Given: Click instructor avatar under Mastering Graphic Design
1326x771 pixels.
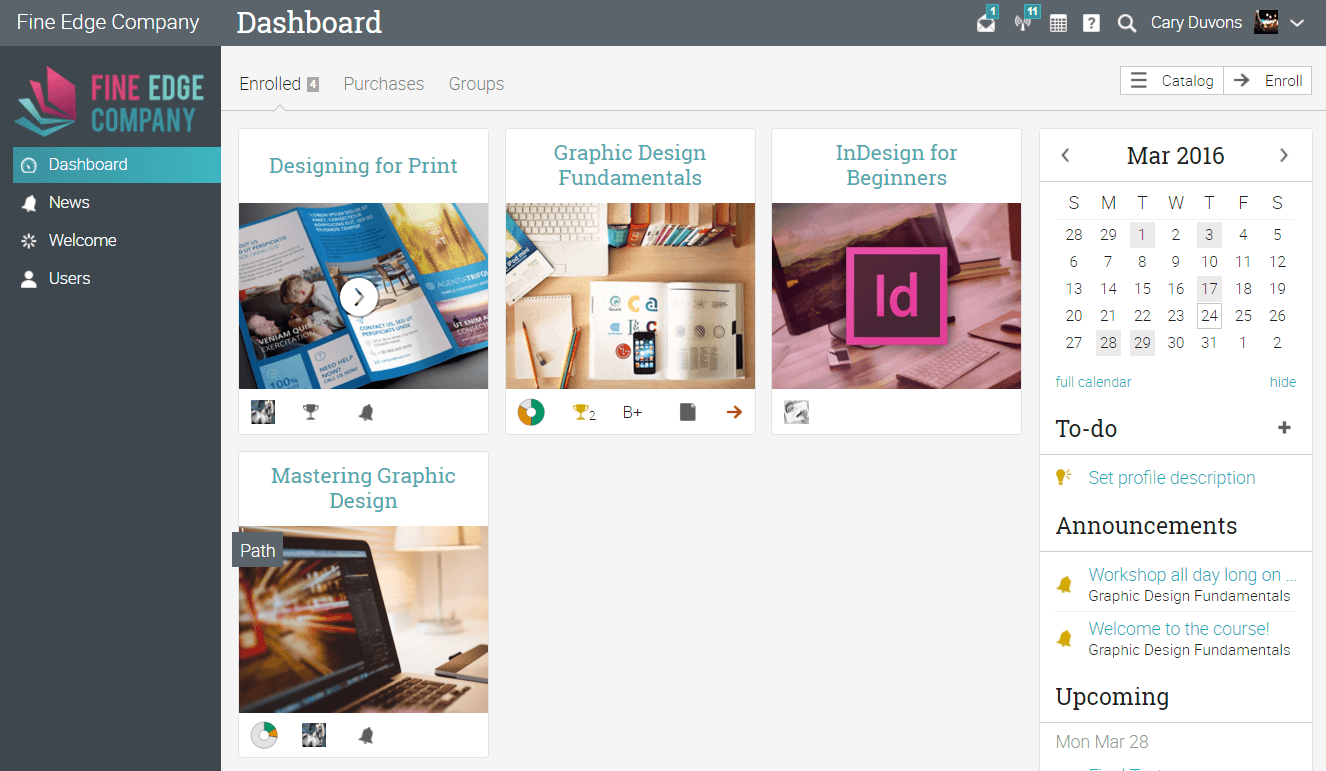Looking at the screenshot, I should 314,735.
